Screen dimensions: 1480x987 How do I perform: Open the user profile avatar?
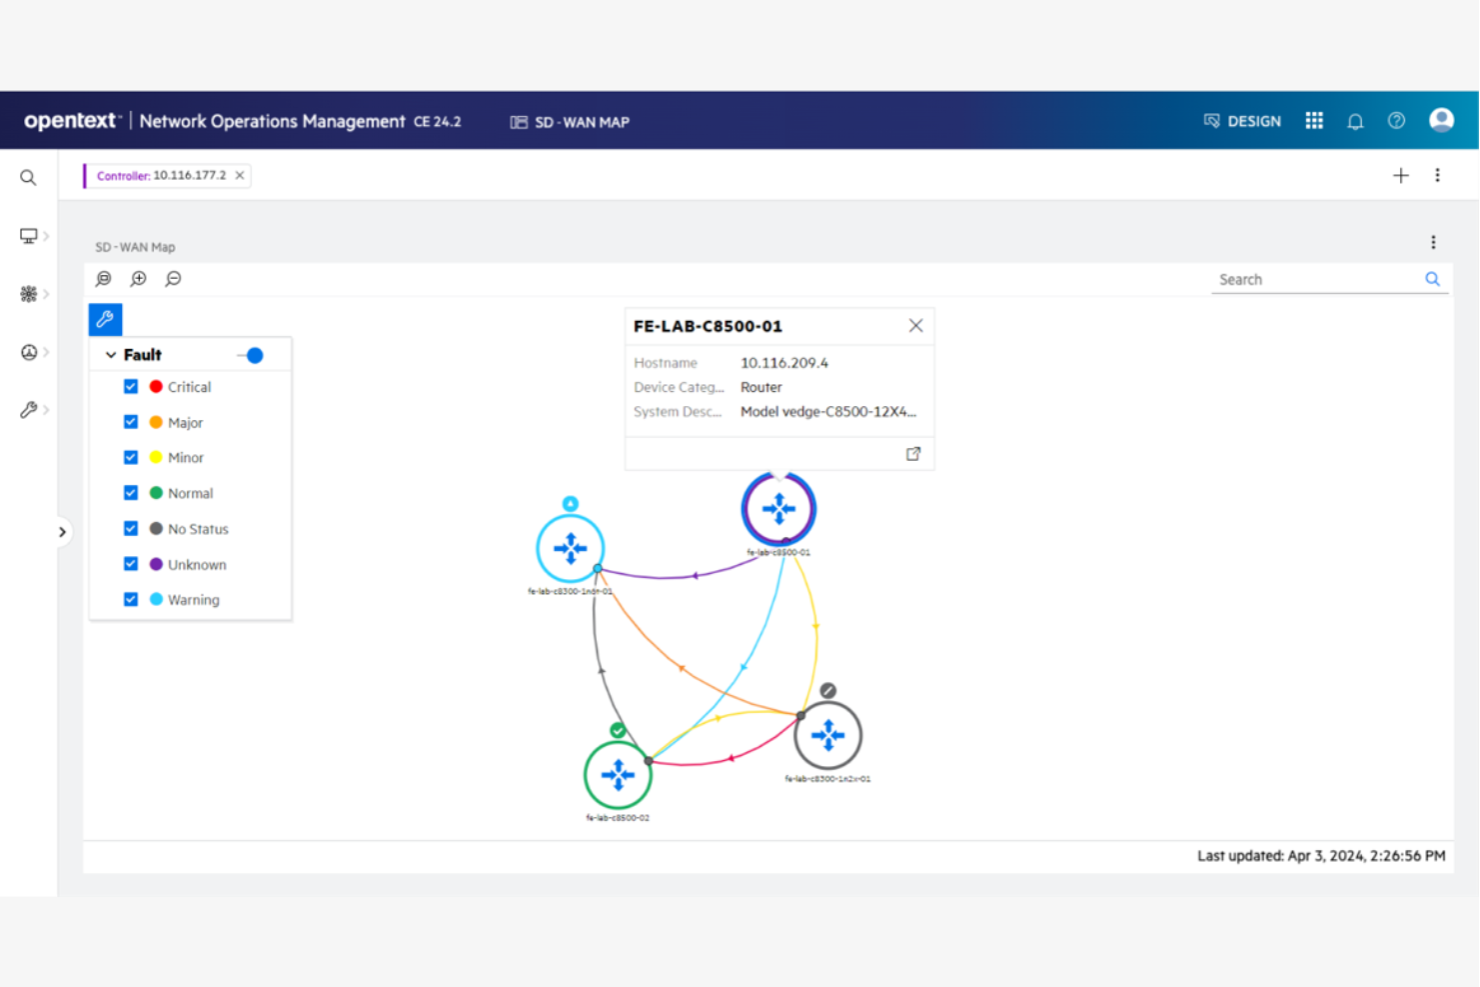pos(1441,120)
